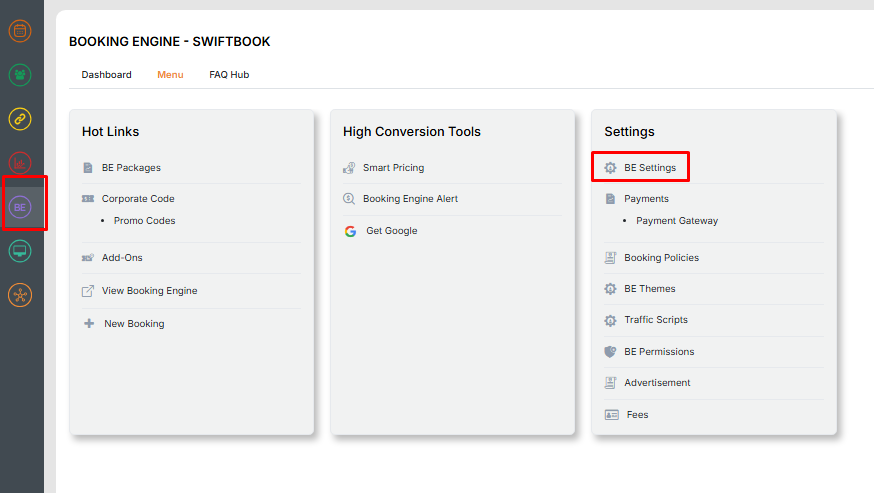Screen dimensions: 874x493
Task: Open the FAQ Hub tab
Action: click(229, 75)
